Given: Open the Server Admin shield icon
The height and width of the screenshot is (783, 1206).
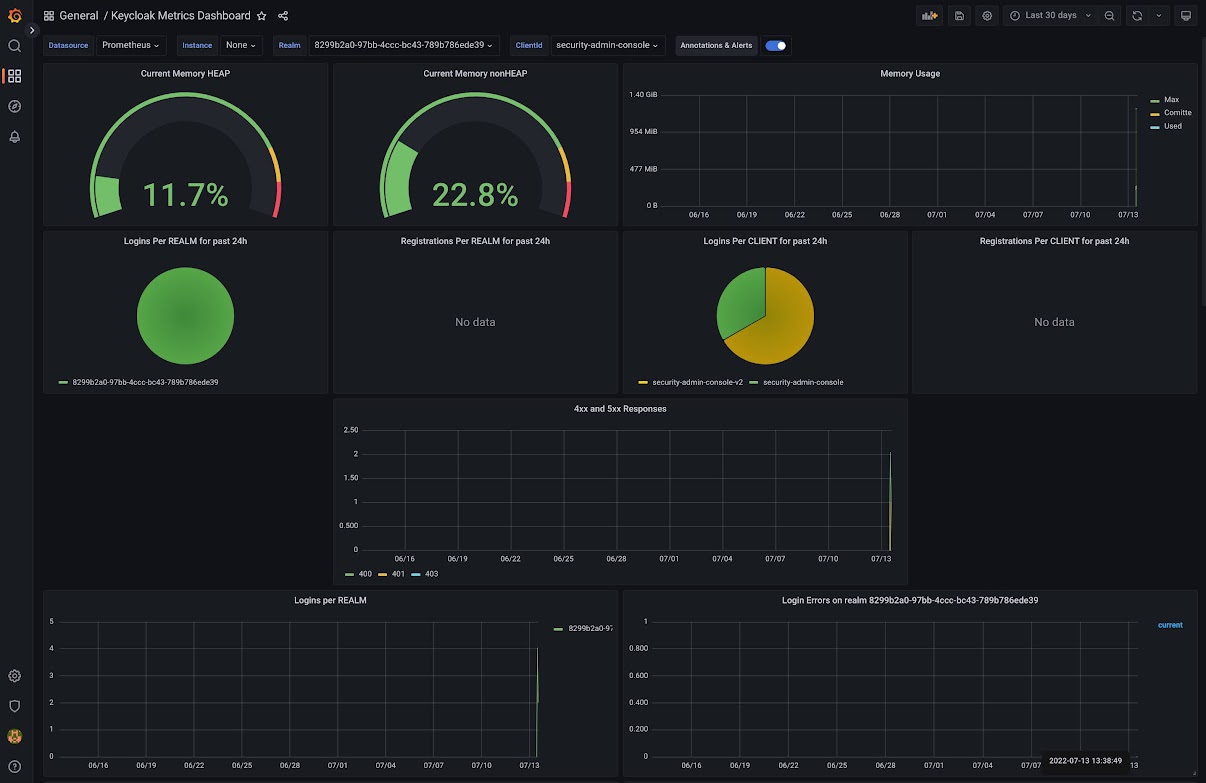Looking at the screenshot, I should click(14, 706).
